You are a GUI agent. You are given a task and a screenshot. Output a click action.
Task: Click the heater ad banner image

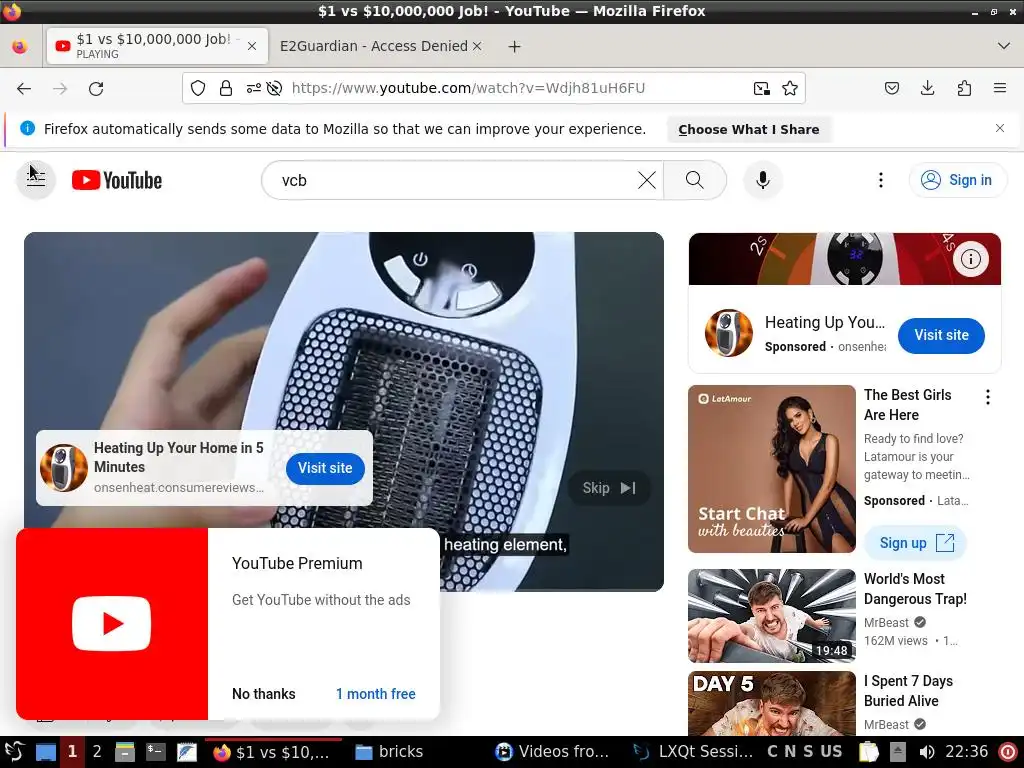click(x=844, y=259)
